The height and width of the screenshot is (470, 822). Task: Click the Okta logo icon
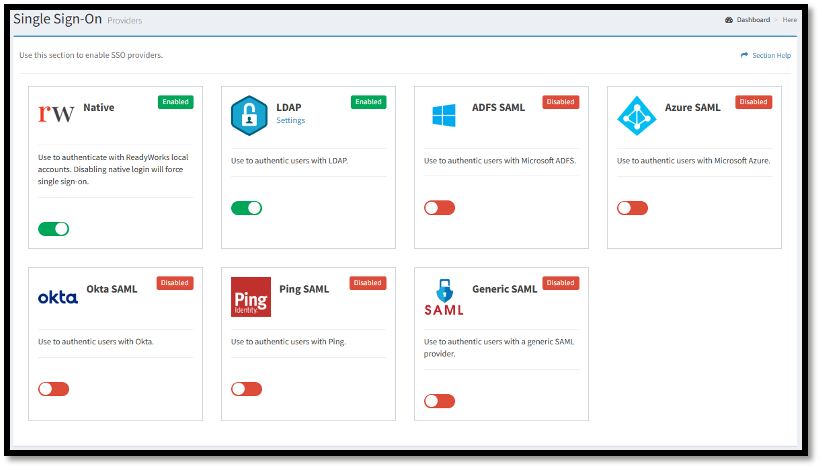[x=57, y=297]
